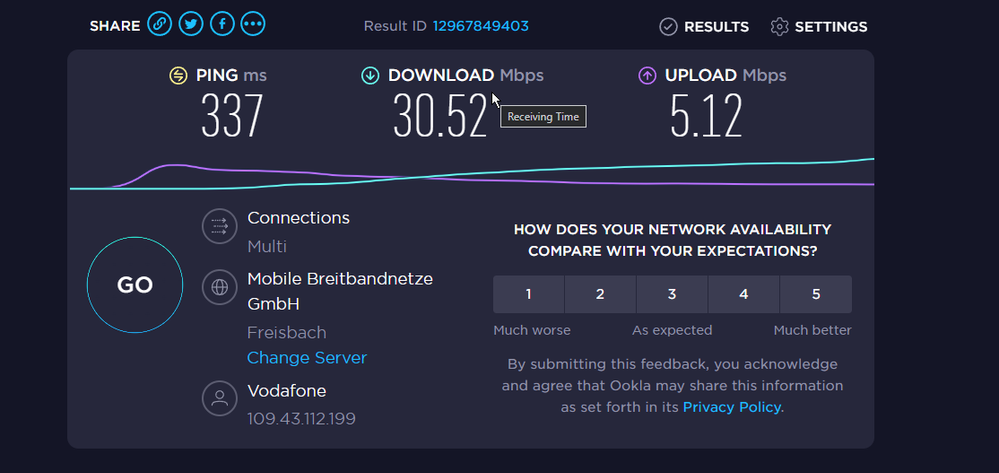999x473 pixels.
Task: Click the Results checkmark icon
Action: 669,27
